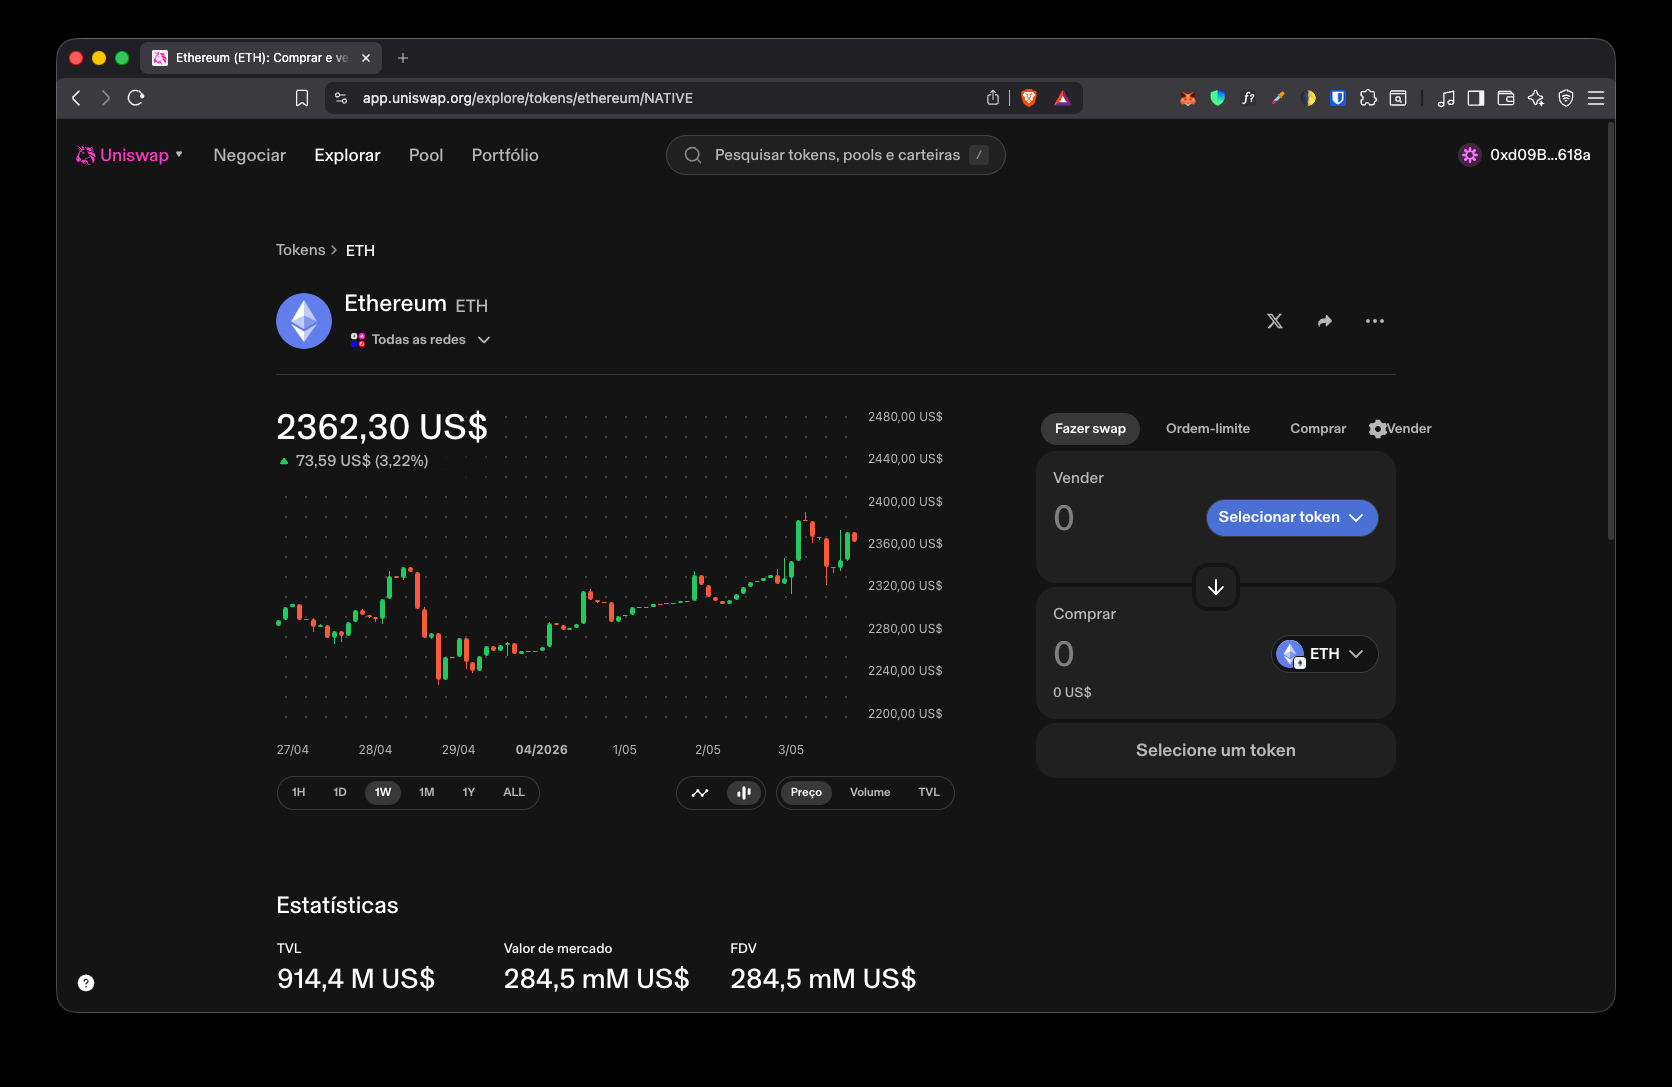Show the Preço chart
1672x1087 pixels.
806,792
